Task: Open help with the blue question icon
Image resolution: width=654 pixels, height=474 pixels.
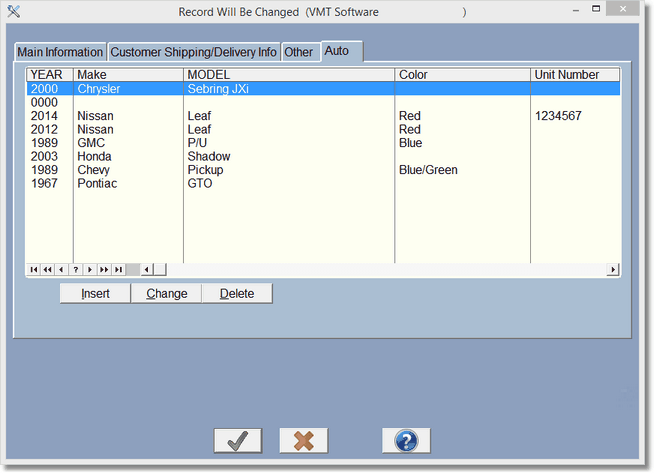Action: pyautogui.click(x=406, y=441)
